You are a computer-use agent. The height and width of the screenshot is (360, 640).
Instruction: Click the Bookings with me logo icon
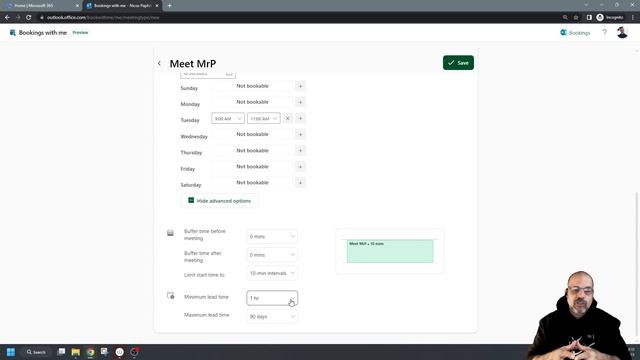coord(13,33)
